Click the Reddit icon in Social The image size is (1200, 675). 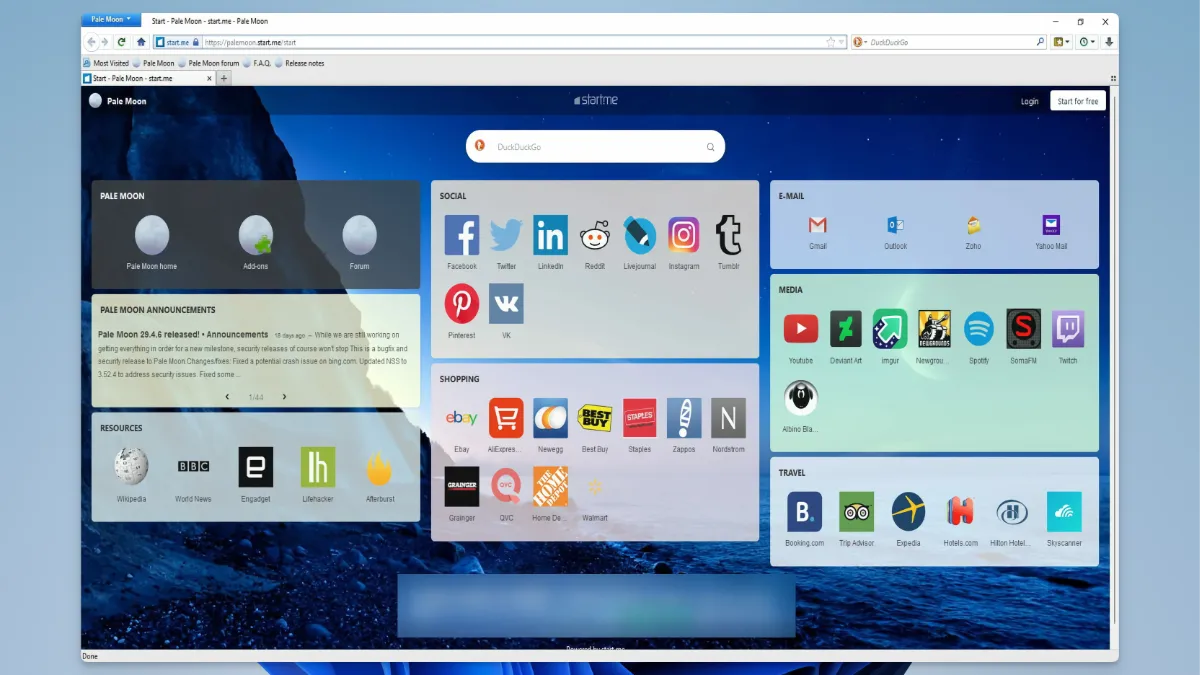(x=595, y=236)
